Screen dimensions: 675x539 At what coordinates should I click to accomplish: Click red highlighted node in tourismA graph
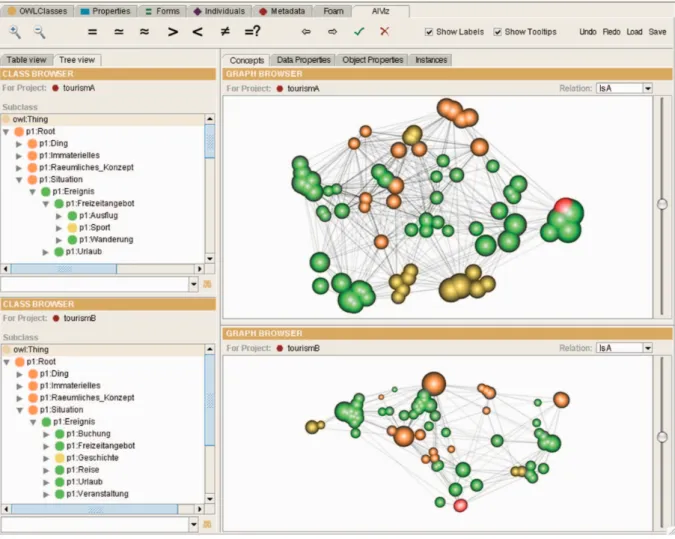coord(564,207)
